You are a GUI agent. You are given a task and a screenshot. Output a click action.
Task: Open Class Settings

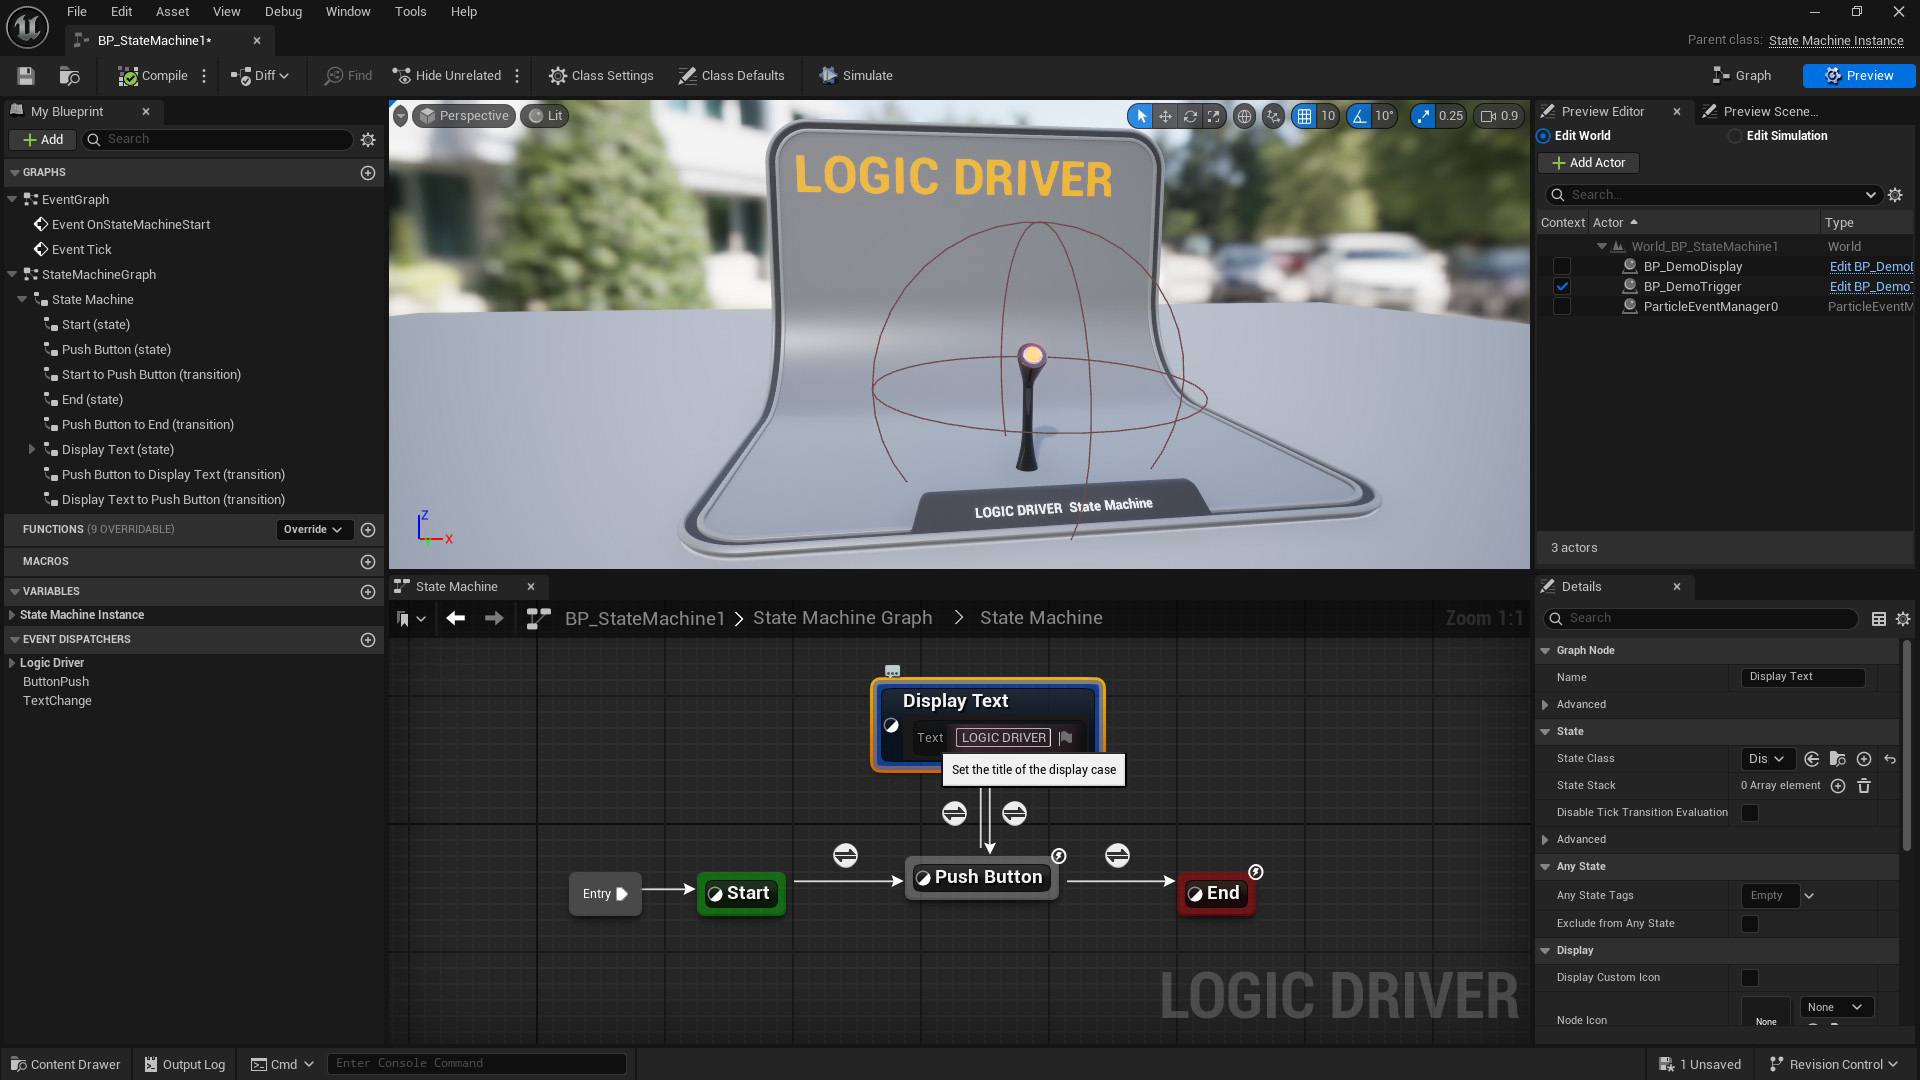point(601,76)
